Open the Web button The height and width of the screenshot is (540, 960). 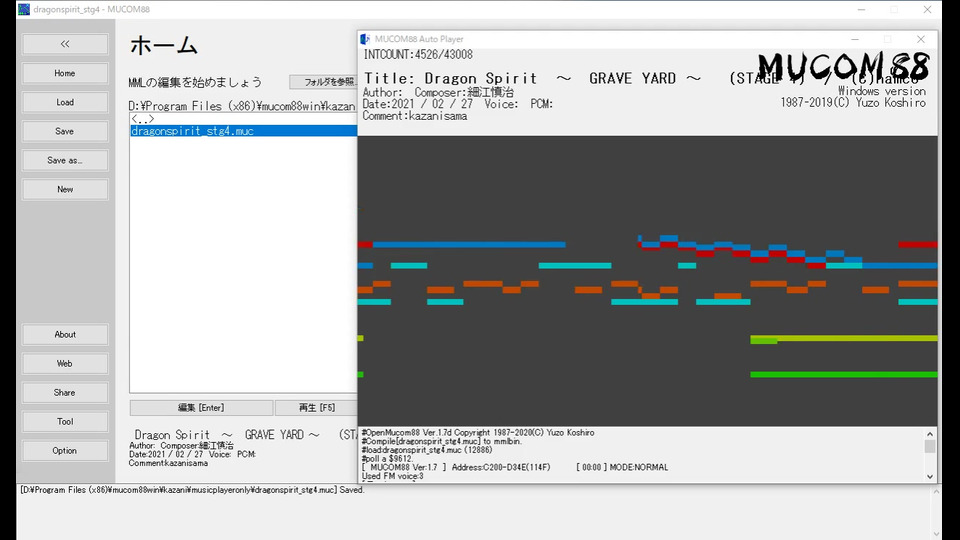point(65,364)
